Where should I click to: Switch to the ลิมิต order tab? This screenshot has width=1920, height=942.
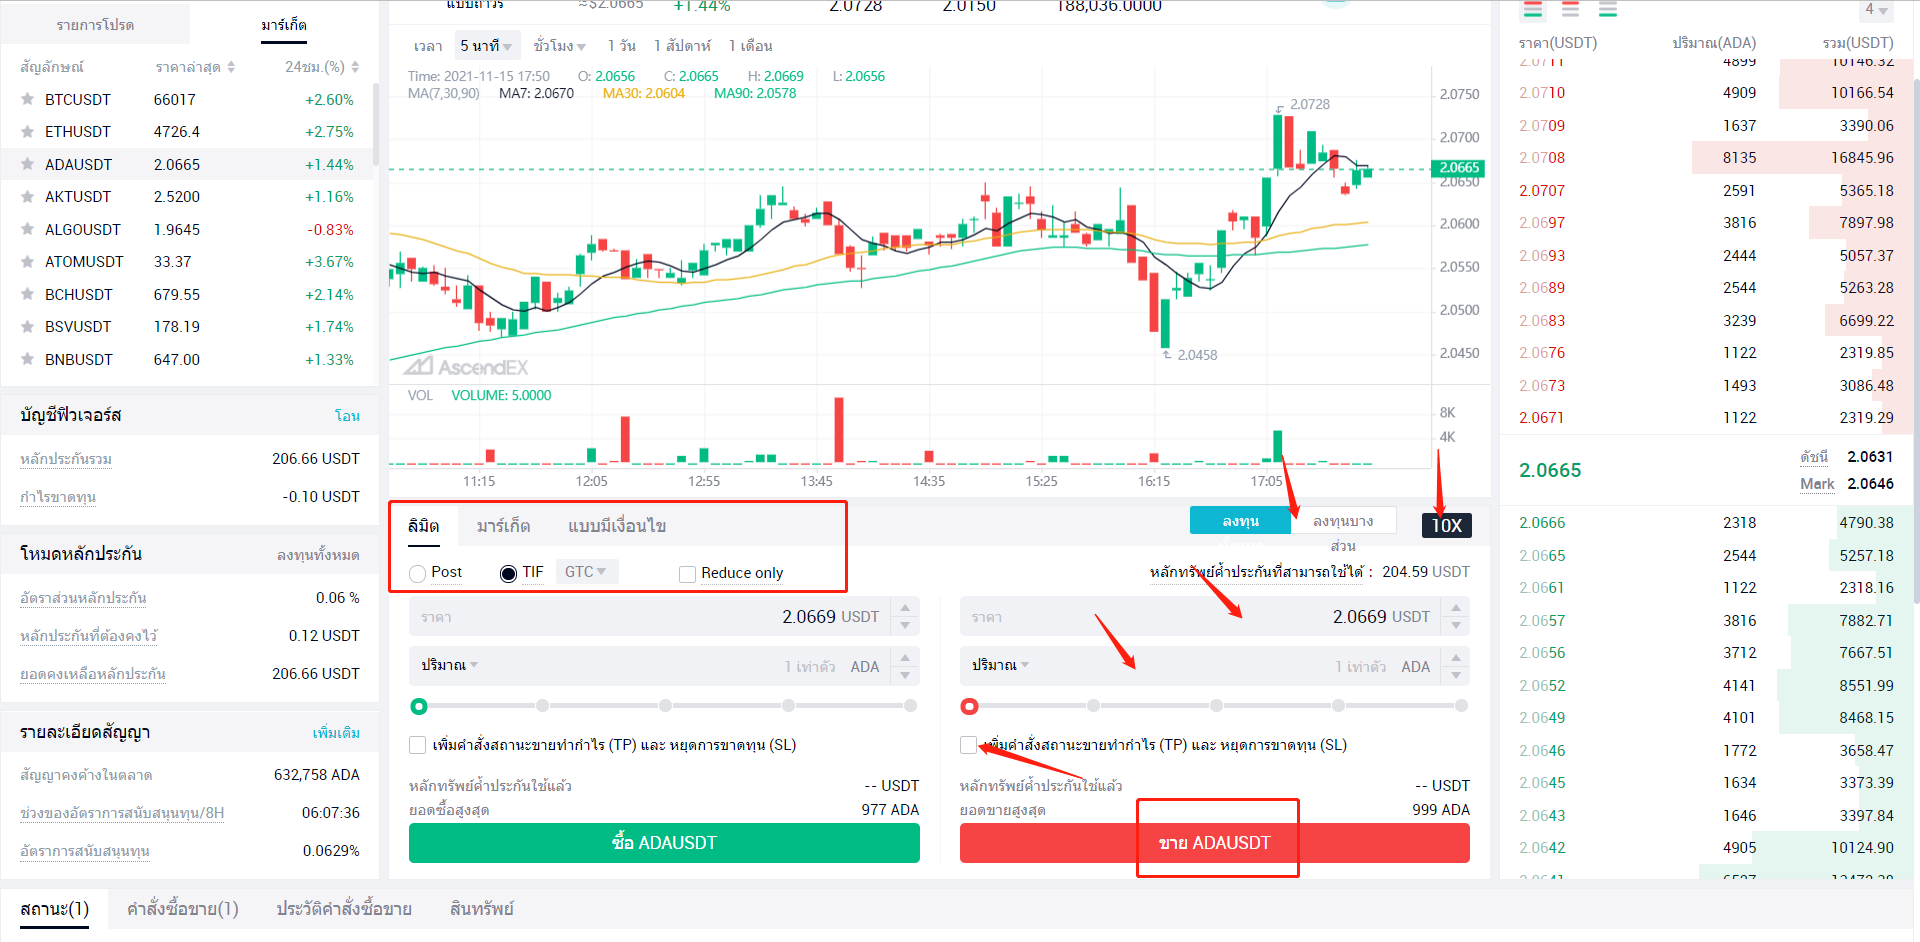pos(423,526)
